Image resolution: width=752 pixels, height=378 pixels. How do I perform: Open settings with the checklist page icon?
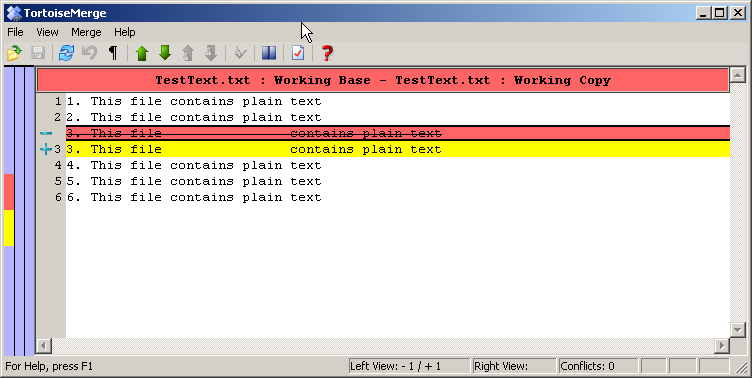(x=298, y=53)
